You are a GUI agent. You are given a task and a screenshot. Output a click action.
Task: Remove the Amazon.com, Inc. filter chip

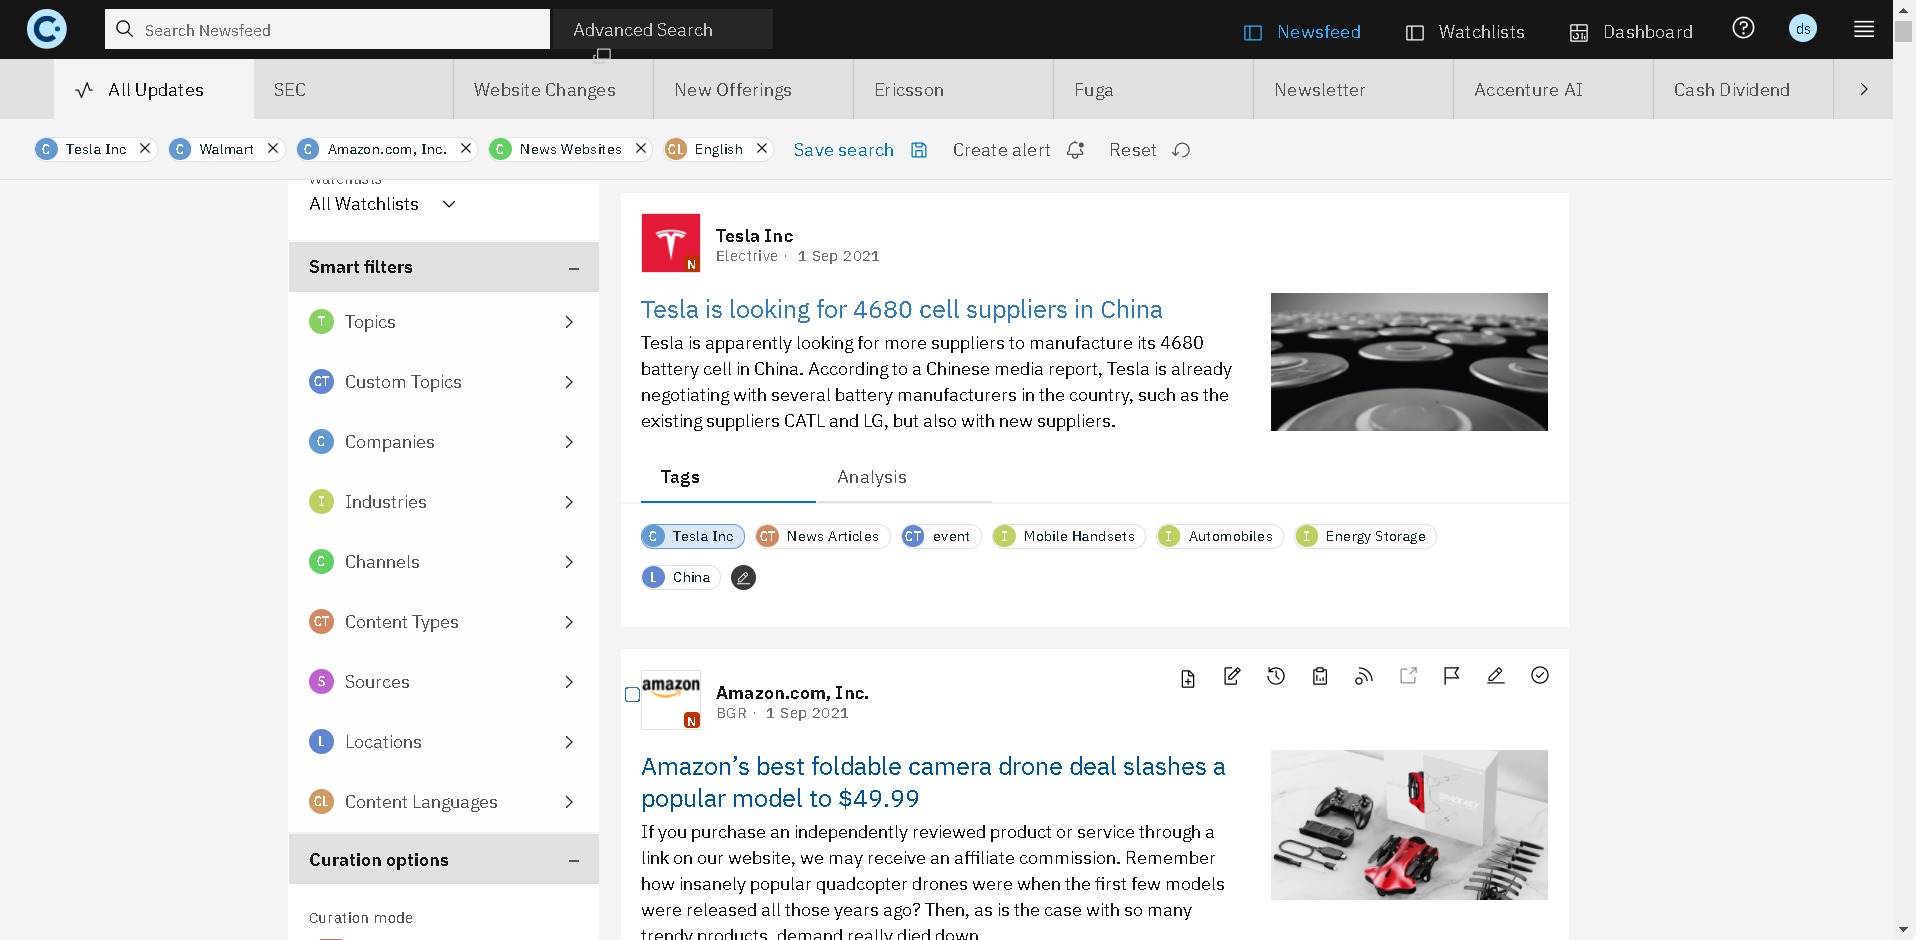tap(465, 148)
